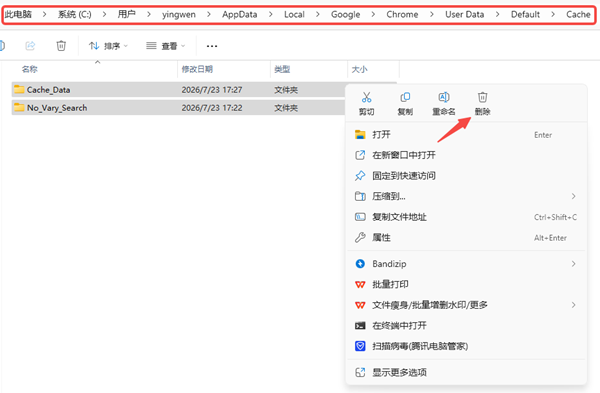Click the Copy icon in context menu
Viewport: 600px width, 393px height.
[x=405, y=97]
